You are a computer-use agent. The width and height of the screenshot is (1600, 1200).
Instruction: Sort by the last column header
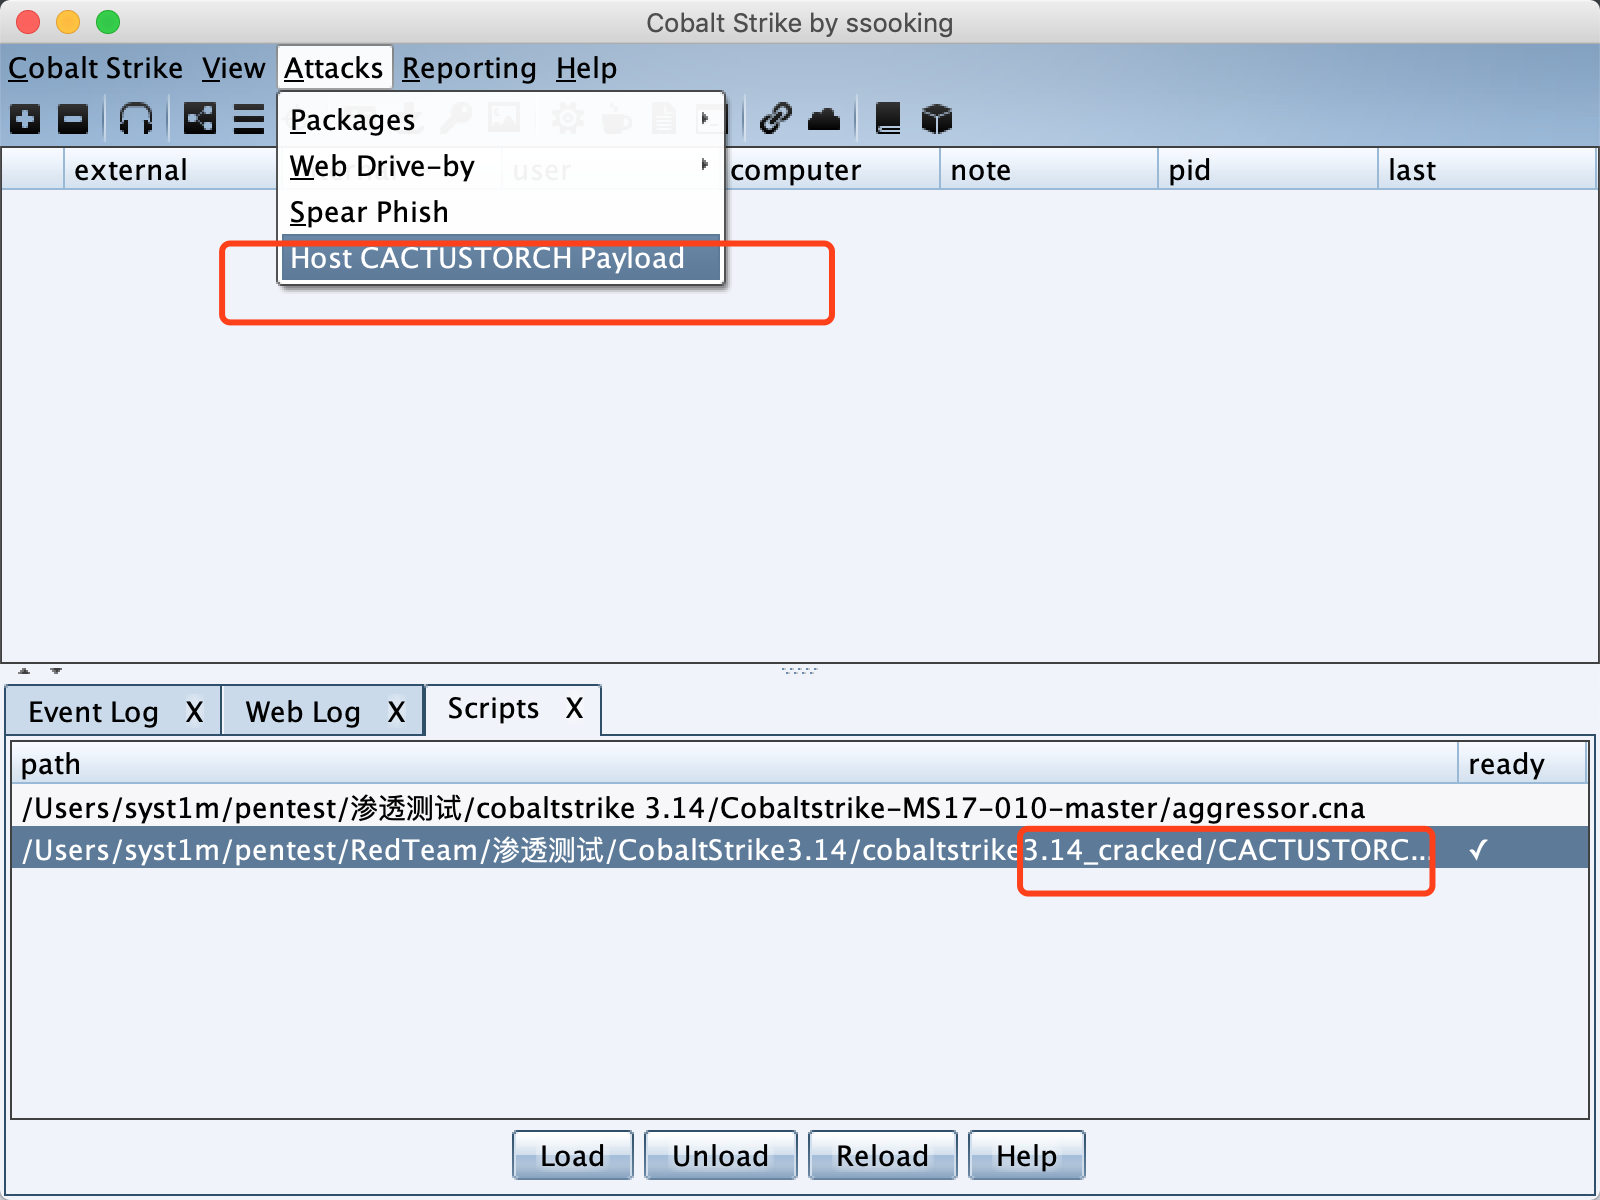(1487, 170)
